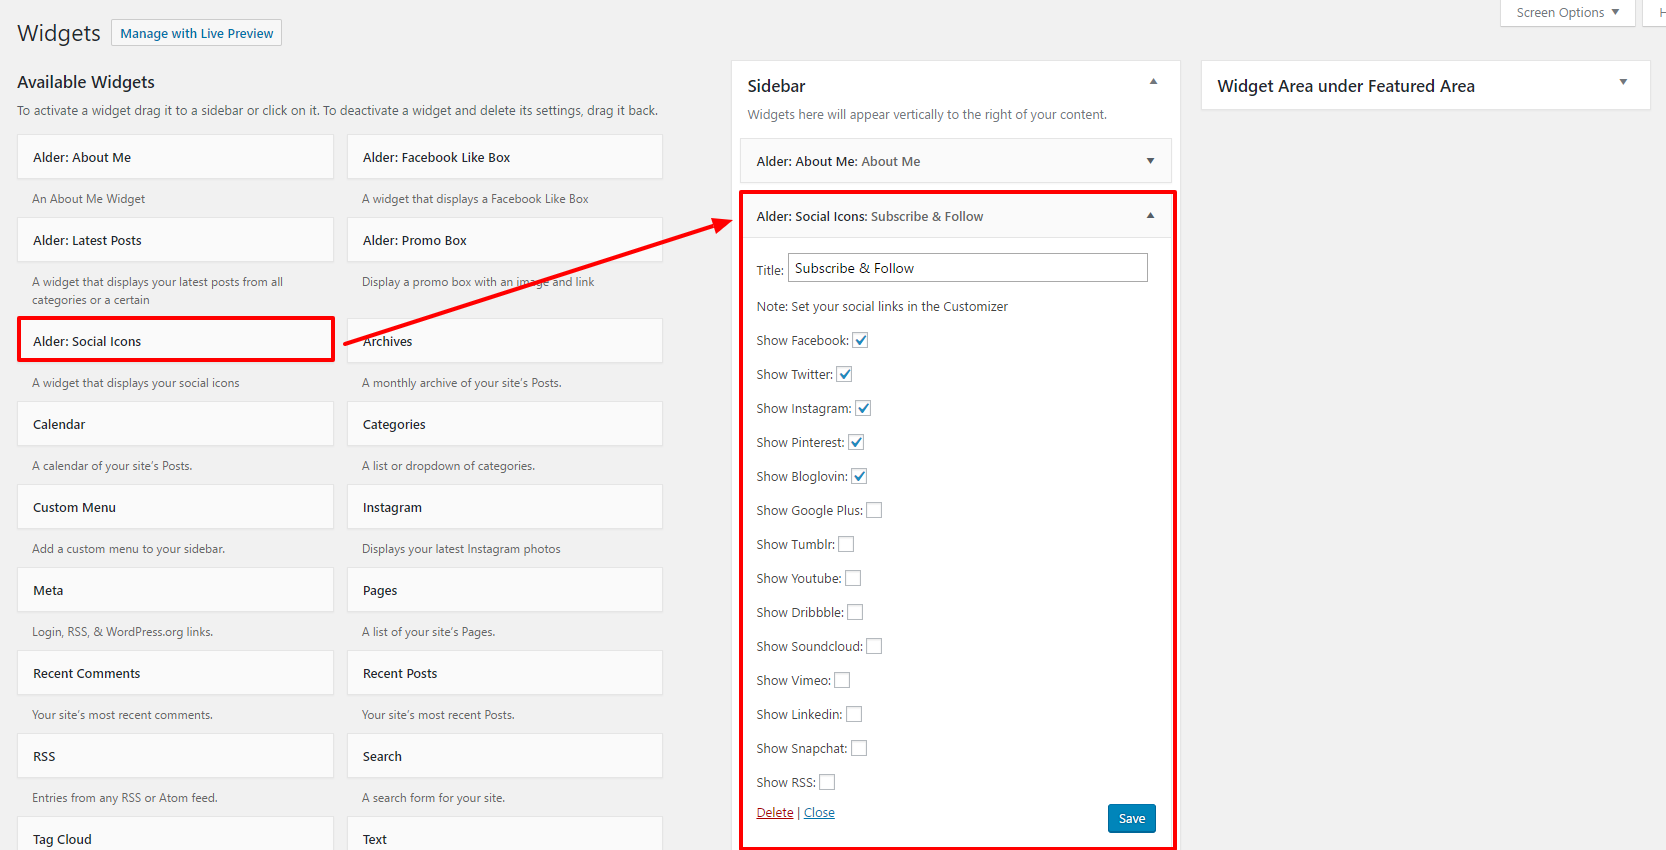The width and height of the screenshot is (1666, 850).
Task: Collapse the Sidebar panel arrow
Action: click(x=1153, y=82)
